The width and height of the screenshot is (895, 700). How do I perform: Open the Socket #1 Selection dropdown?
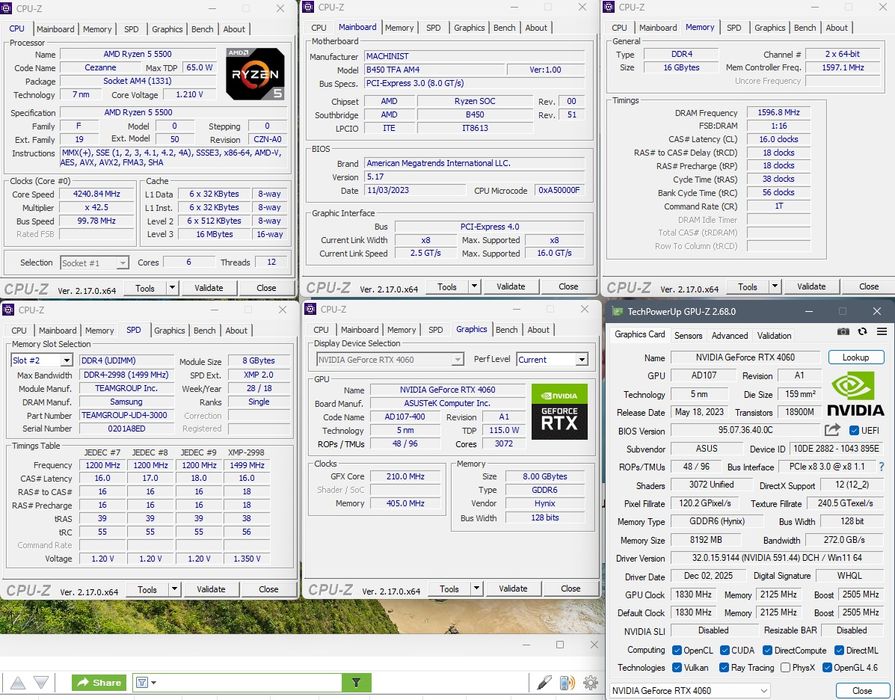click(x=94, y=263)
